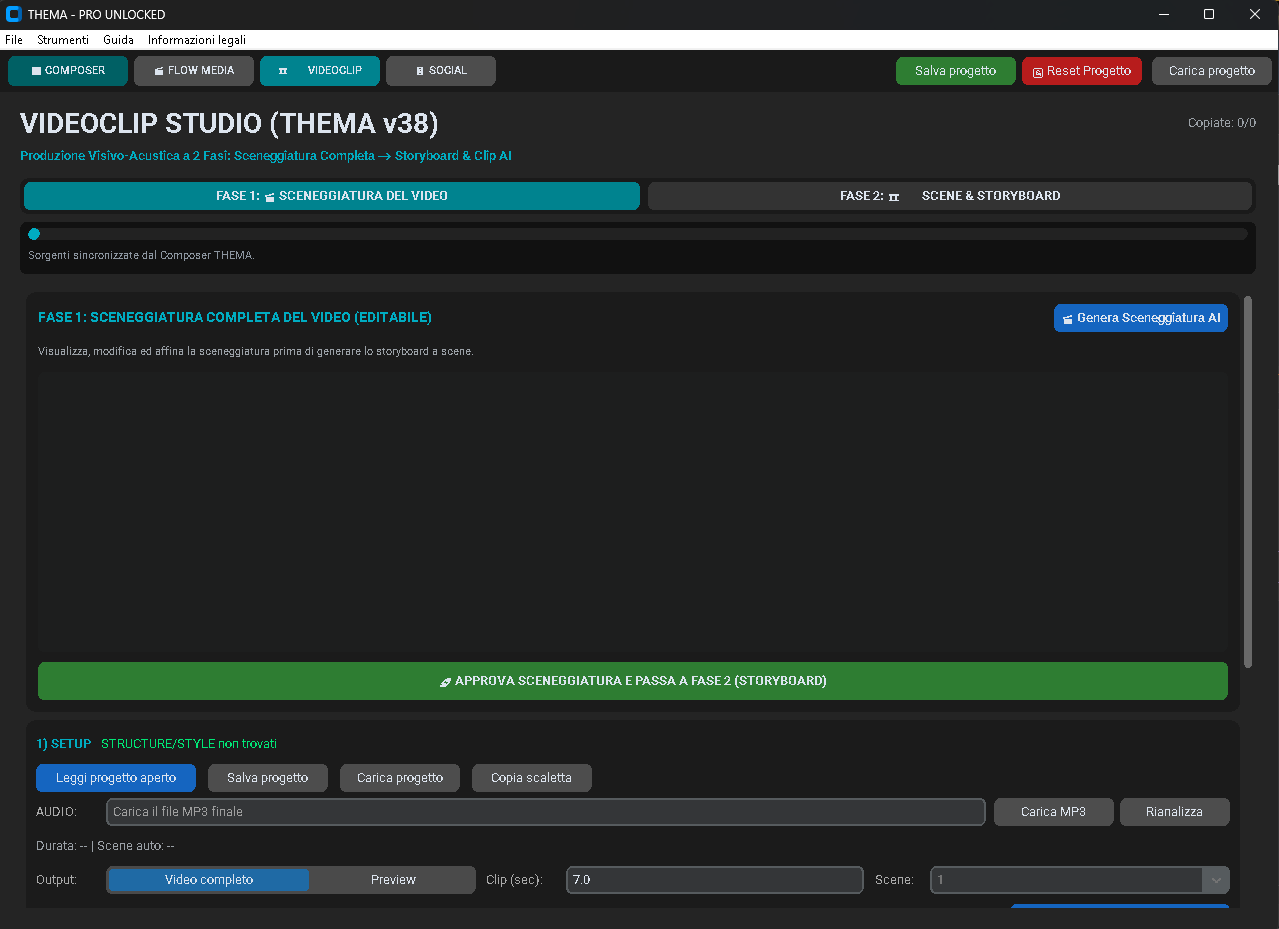Viewport: 1279px width, 929px height.
Task: Click Genera Sceneggiatura AI button
Action: (1141, 318)
